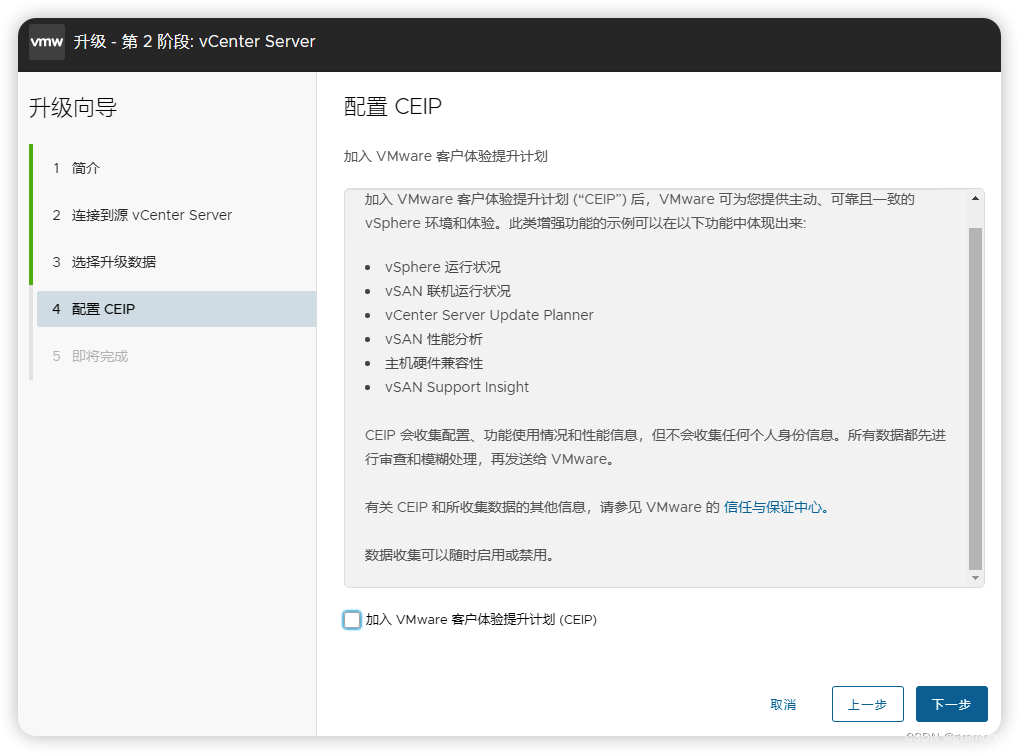Click the 升级向导 sidebar heading
Viewport: 1019px width, 754px height.
(x=73, y=107)
